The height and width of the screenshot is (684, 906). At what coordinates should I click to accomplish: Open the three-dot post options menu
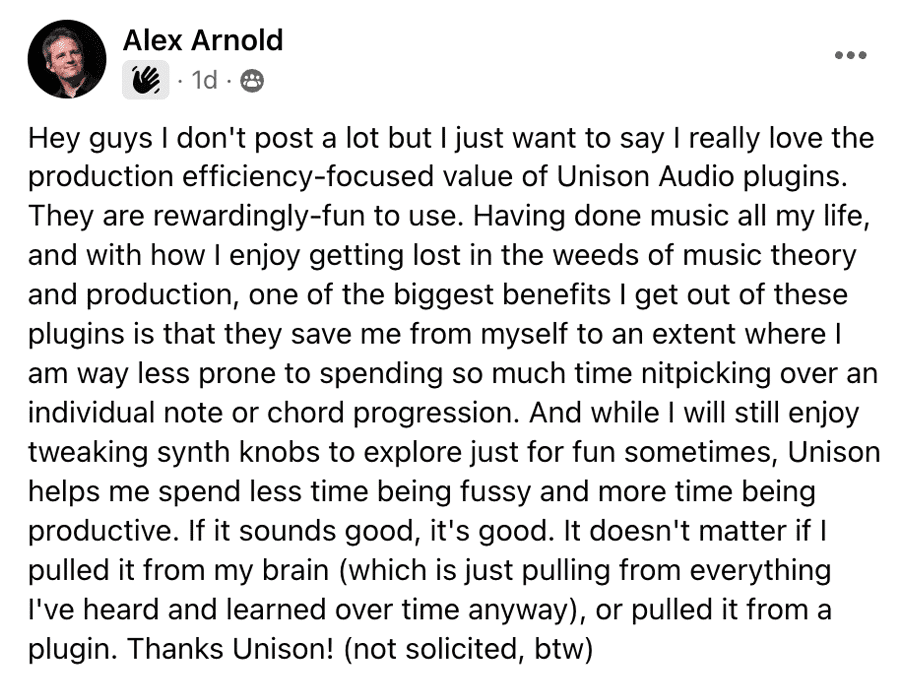pyautogui.click(x=850, y=55)
